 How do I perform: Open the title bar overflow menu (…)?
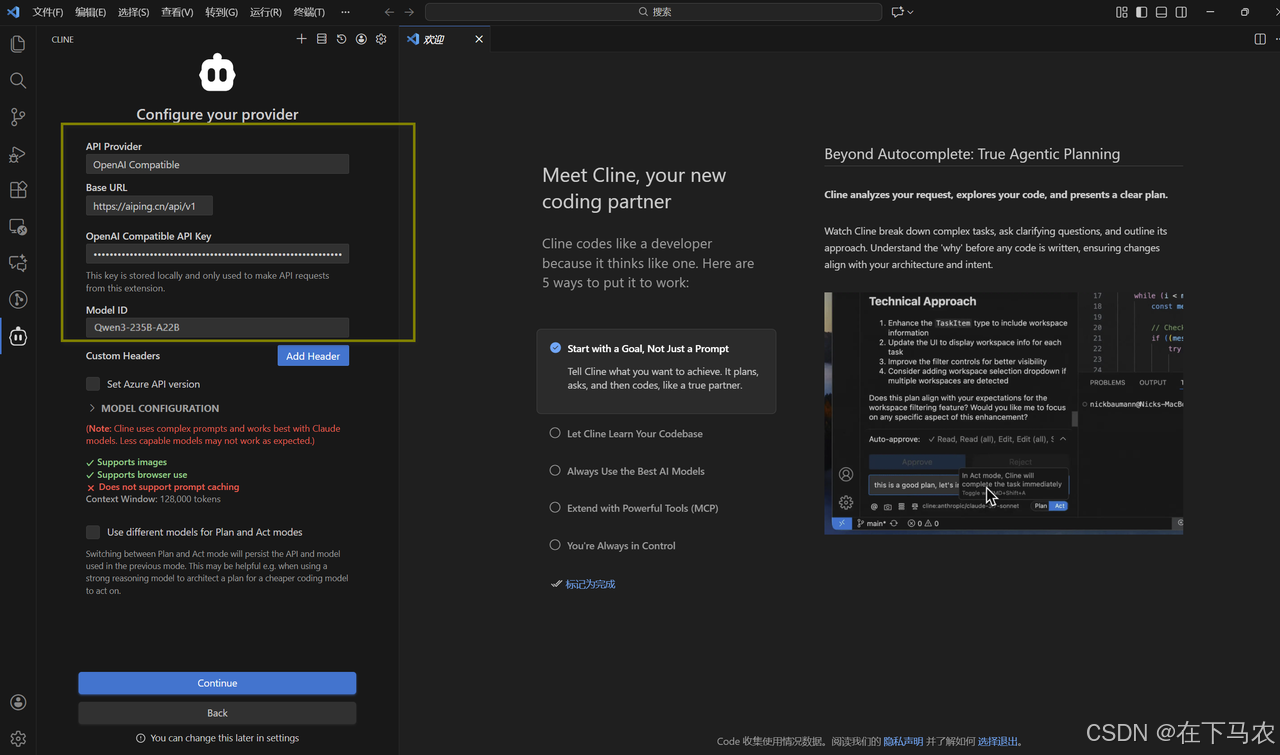[345, 12]
